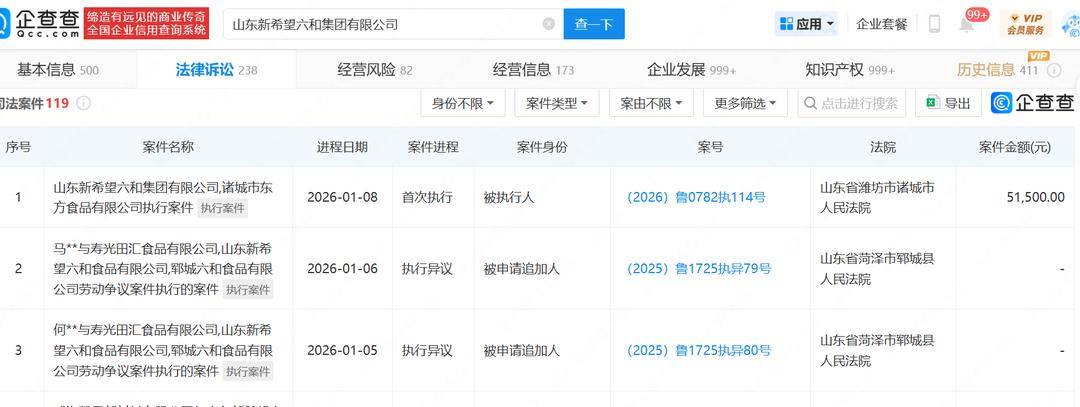Open the notifications bell with 99+ badge
1080x407 pixels.
967,24
